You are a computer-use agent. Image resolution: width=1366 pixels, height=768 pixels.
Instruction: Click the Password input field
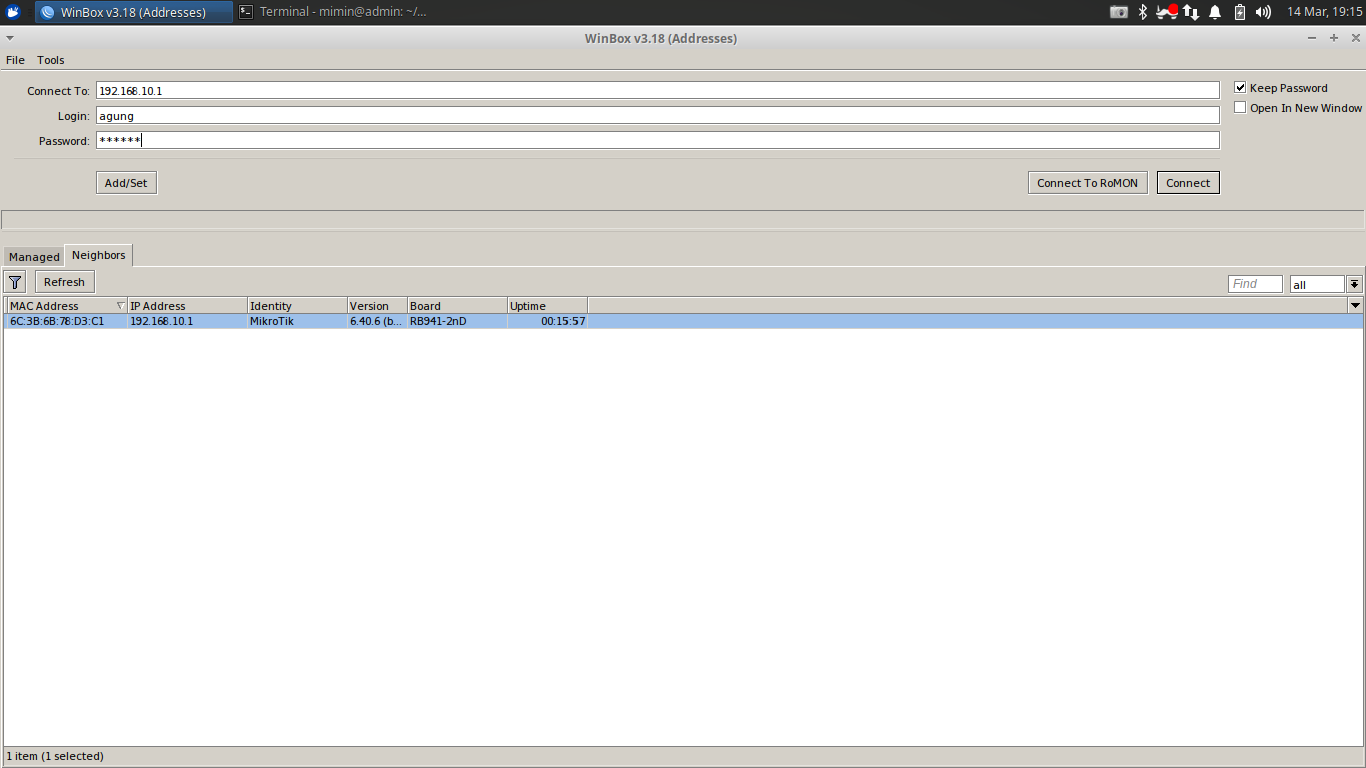pyautogui.click(x=657, y=141)
